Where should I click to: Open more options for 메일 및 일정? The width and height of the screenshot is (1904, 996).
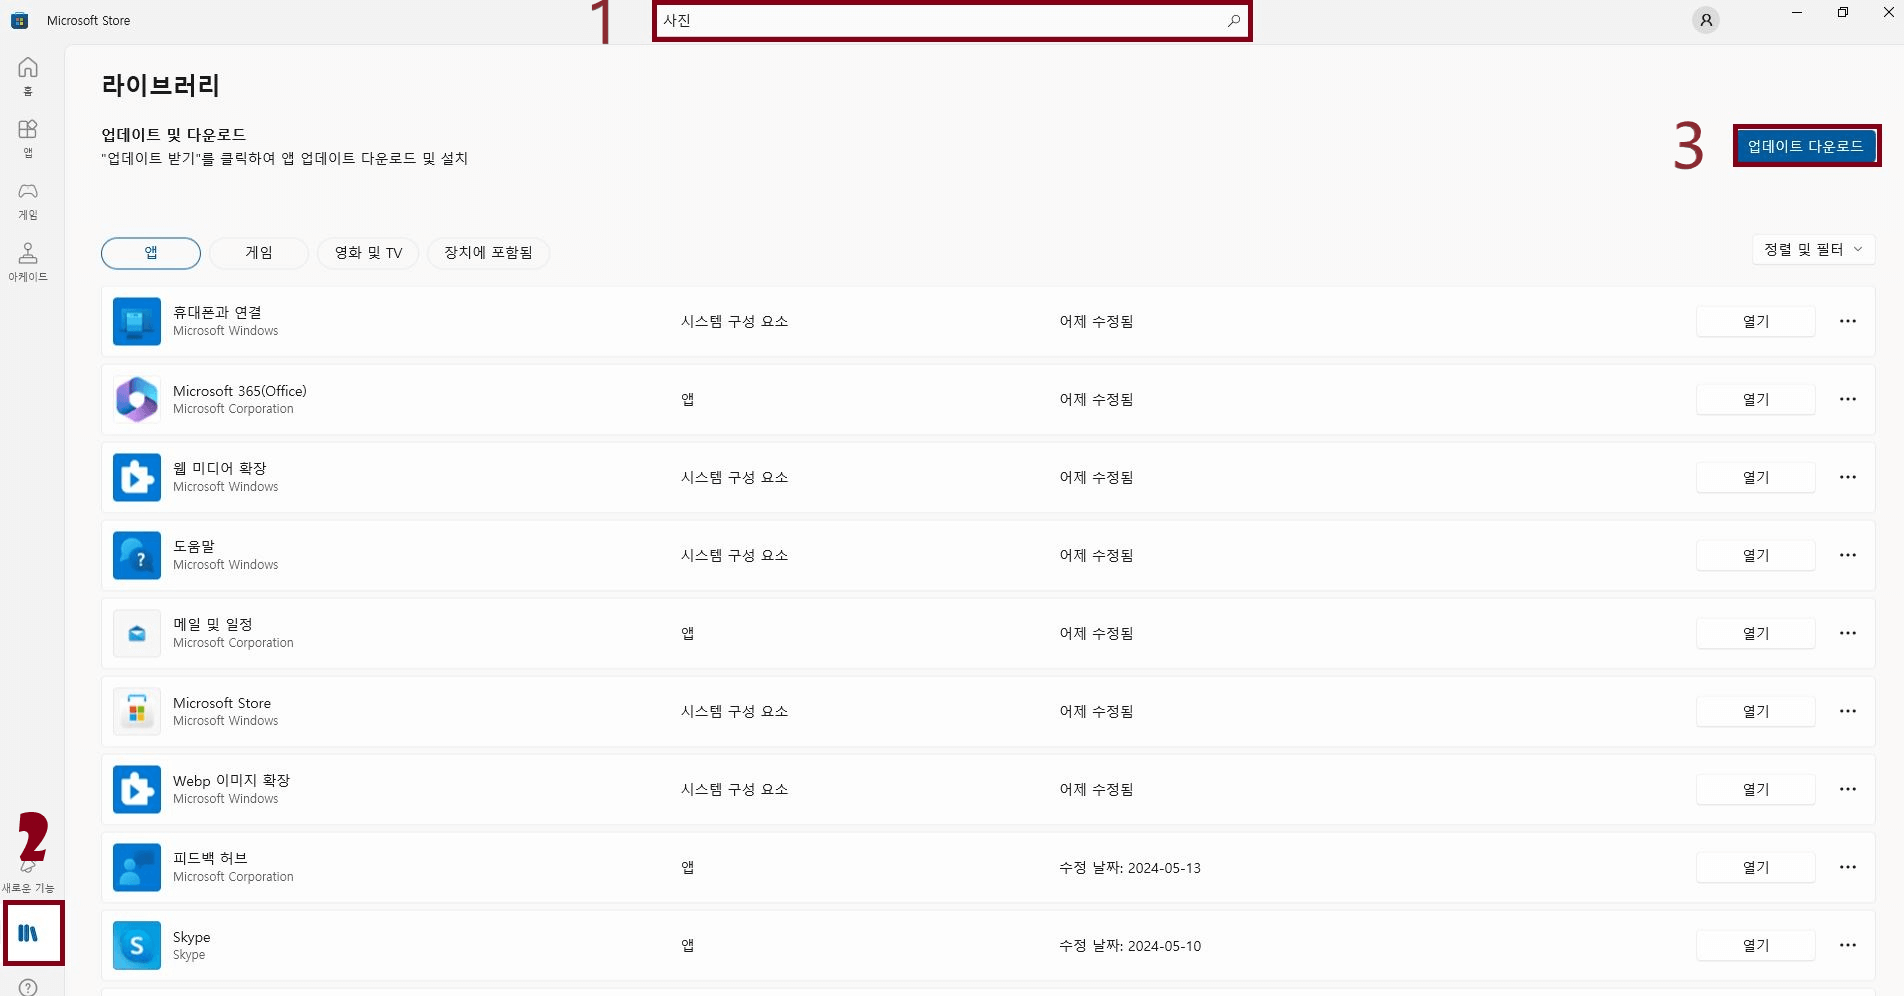(1848, 633)
